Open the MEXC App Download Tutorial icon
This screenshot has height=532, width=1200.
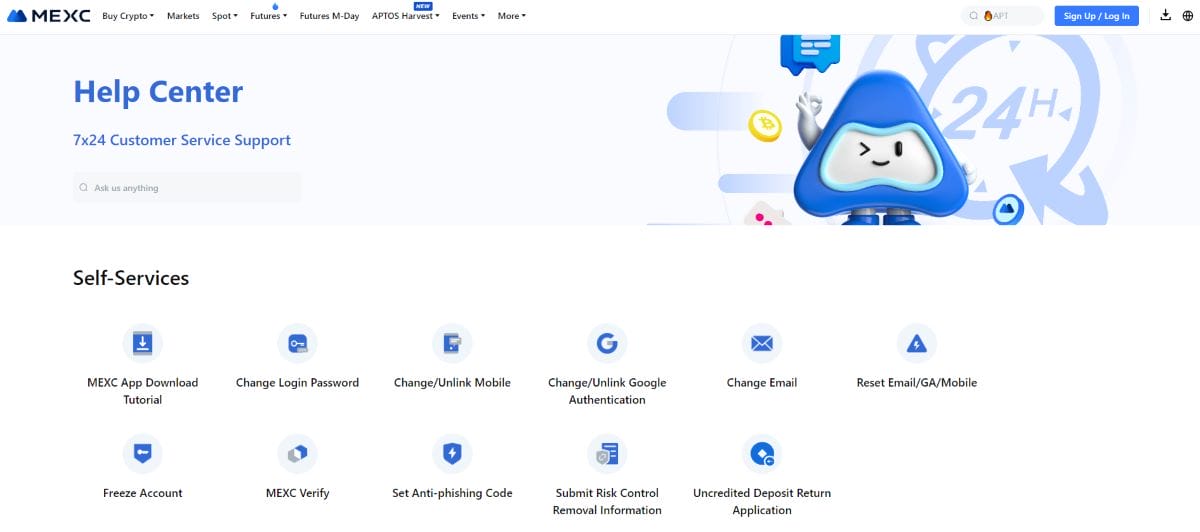pos(143,344)
